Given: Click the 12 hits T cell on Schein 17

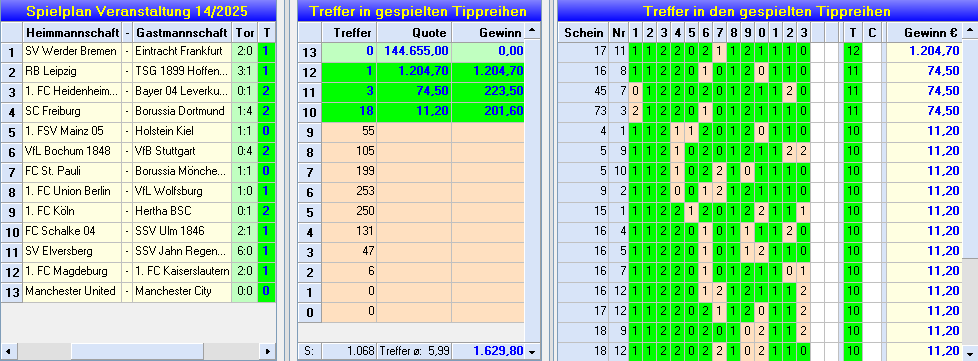Looking at the screenshot, I should click(x=853, y=51).
